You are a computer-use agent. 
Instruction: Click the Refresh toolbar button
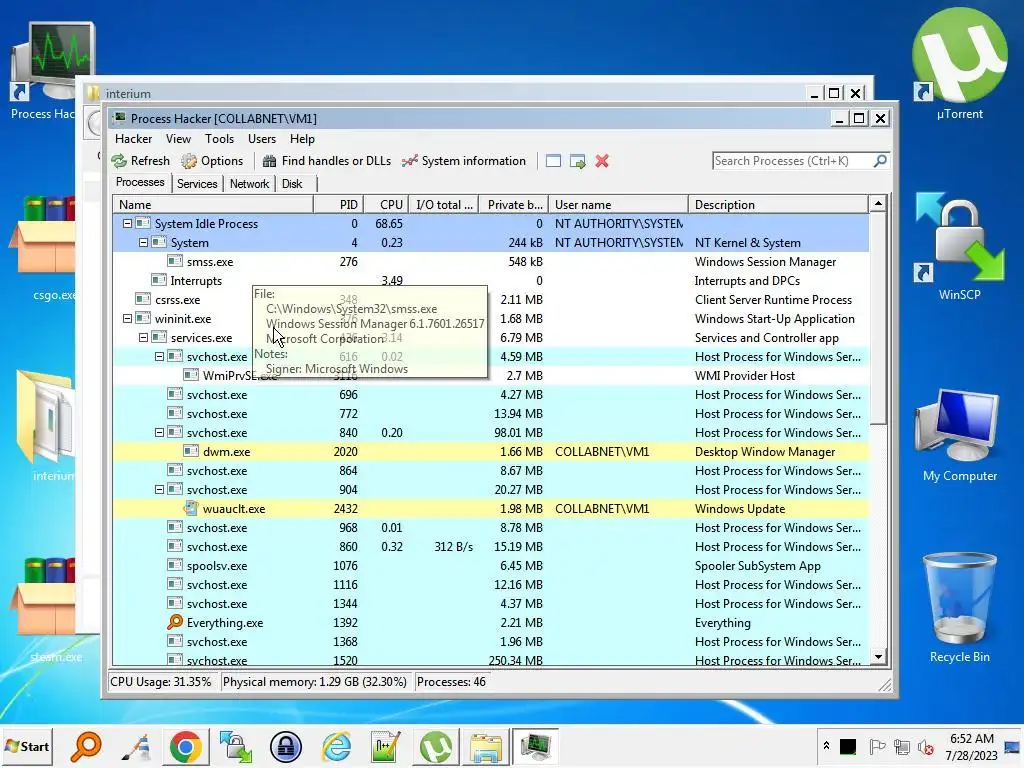point(140,161)
